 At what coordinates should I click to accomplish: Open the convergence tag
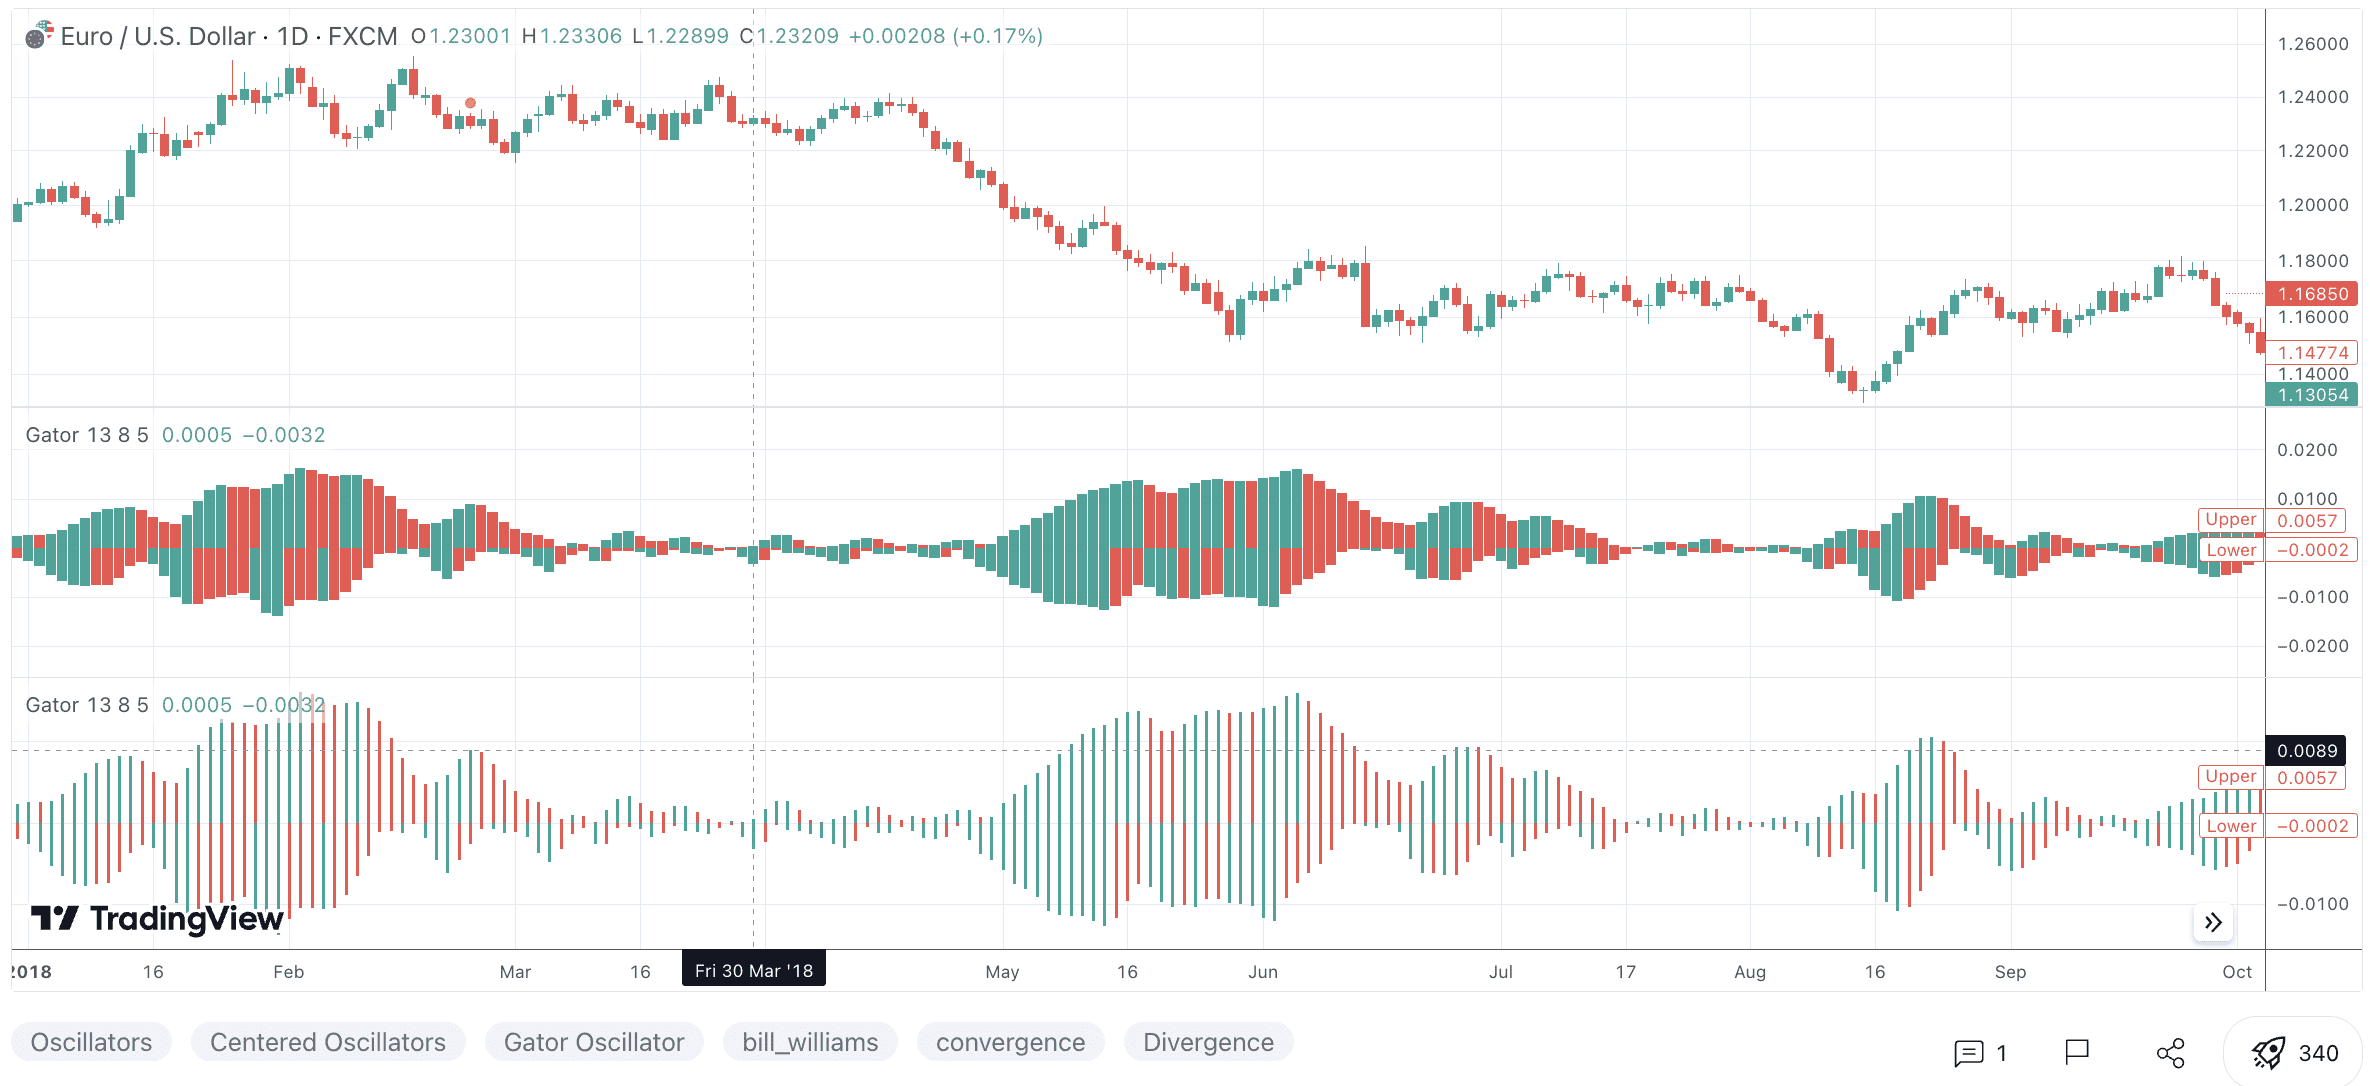[x=1010, y=1042]
